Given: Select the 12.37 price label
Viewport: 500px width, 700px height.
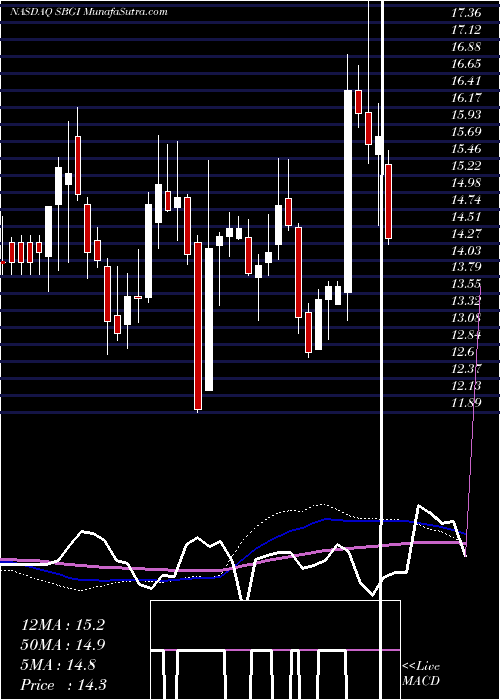Looking at the screenshot, I should coord(466,369).
